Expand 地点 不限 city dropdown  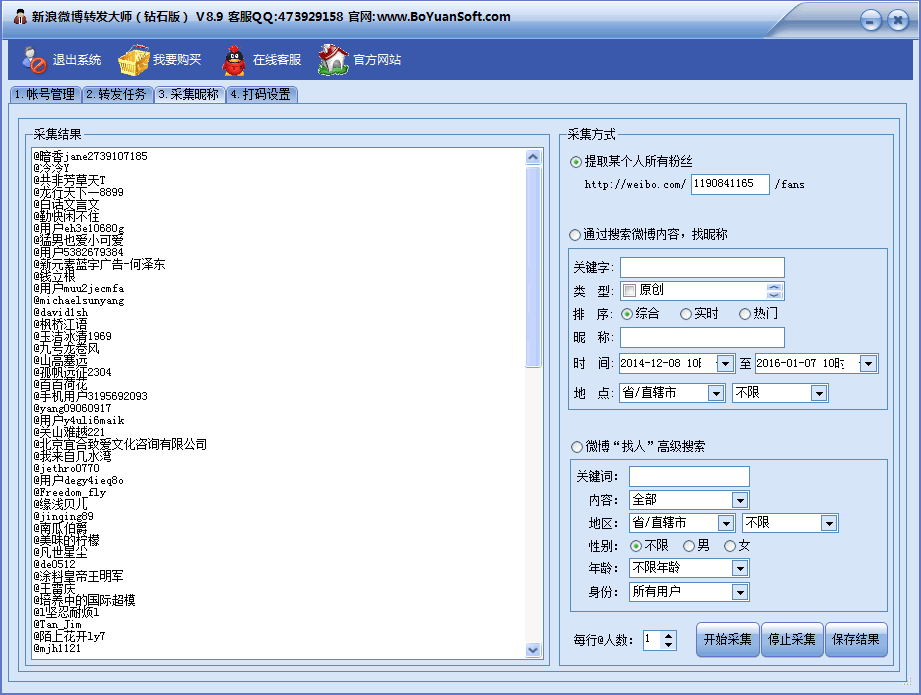819,393
